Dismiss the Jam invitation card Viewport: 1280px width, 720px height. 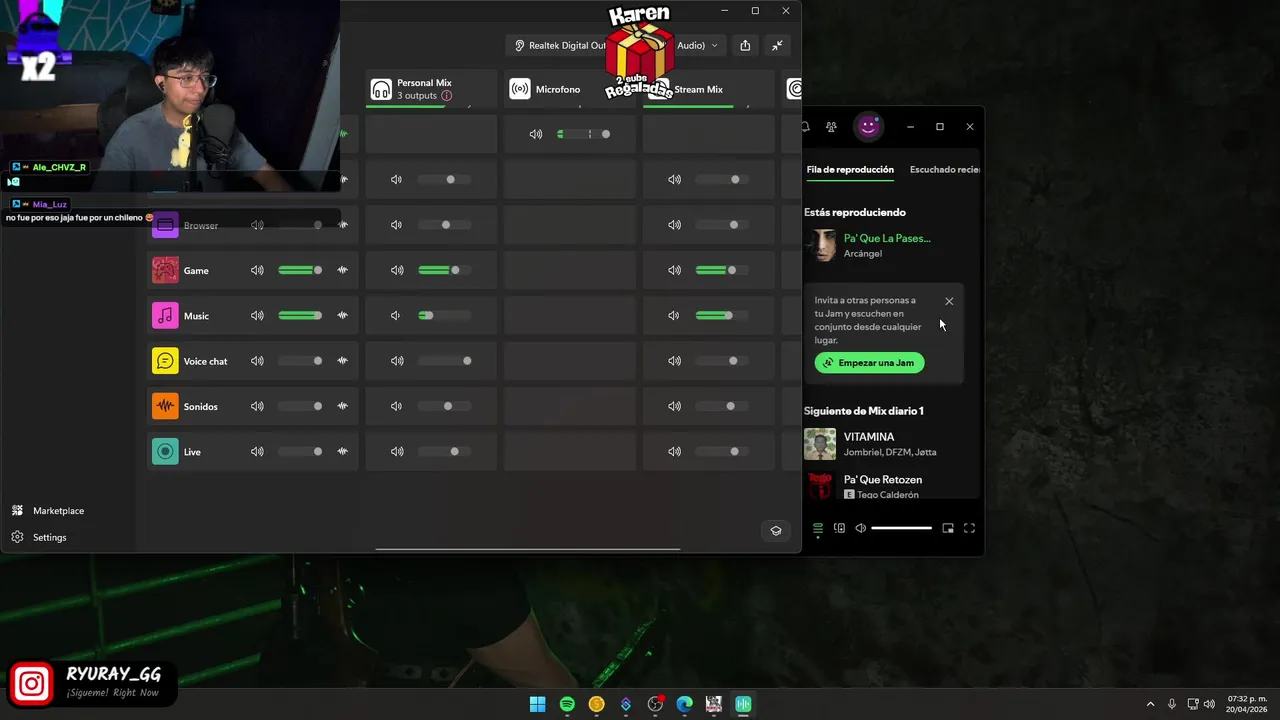[949, 301]
